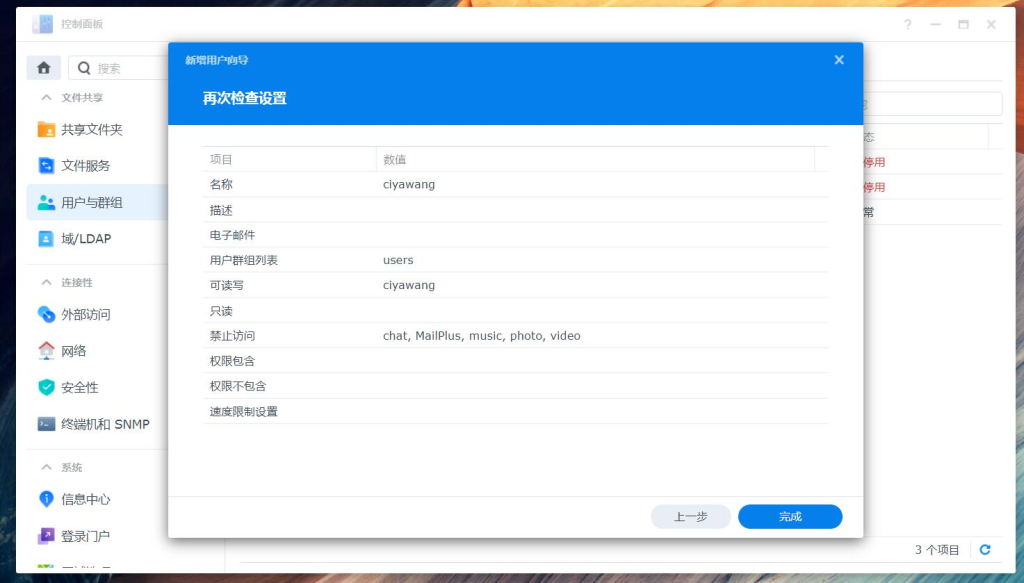Click the 完成 finish button
1024x583 pixels.
click(789, 516)
